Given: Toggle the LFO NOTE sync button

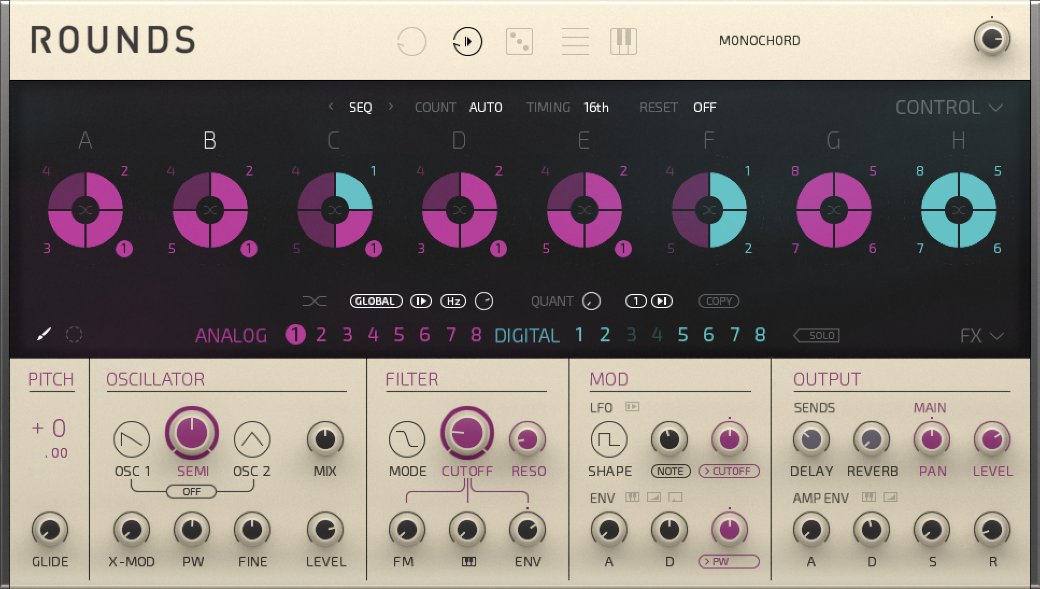Looking at the screenshot, I should 671,471.
